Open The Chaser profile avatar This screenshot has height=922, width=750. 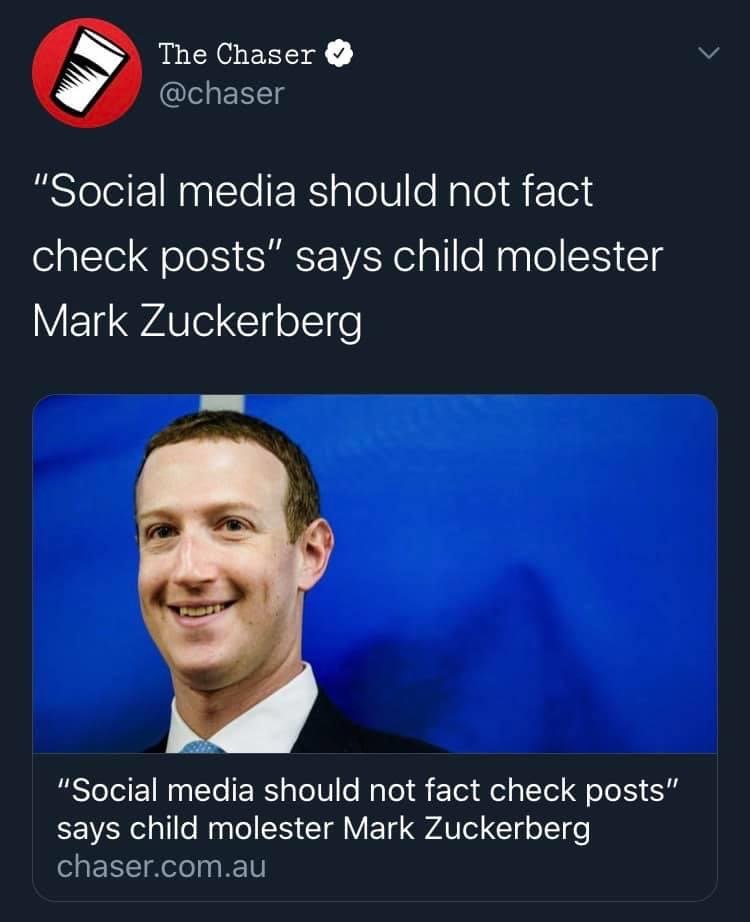[86, 72]
